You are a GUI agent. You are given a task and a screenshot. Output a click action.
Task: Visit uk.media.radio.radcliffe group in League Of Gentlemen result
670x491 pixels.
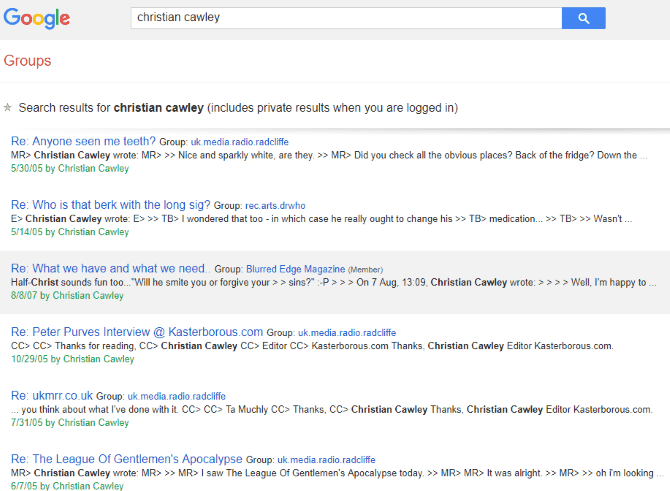tap(326, 459)
